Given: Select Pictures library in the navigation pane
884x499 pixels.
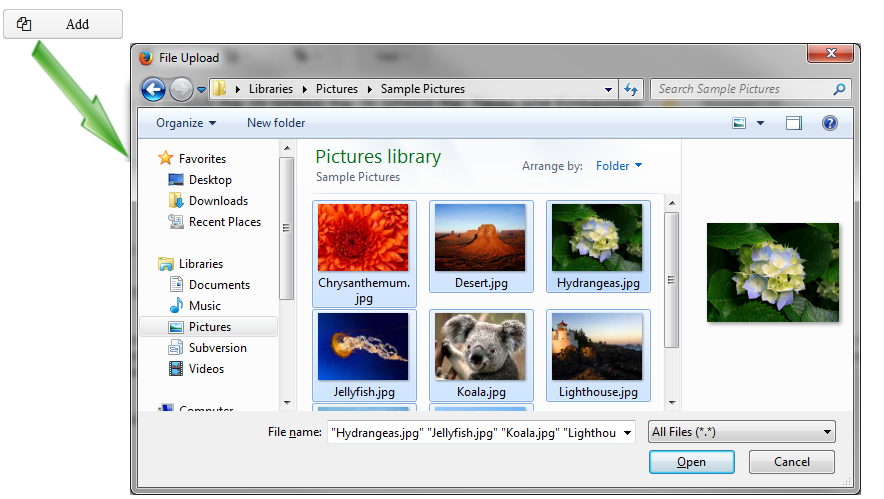Looking at the screenshot, I should (x=209, y=327).
